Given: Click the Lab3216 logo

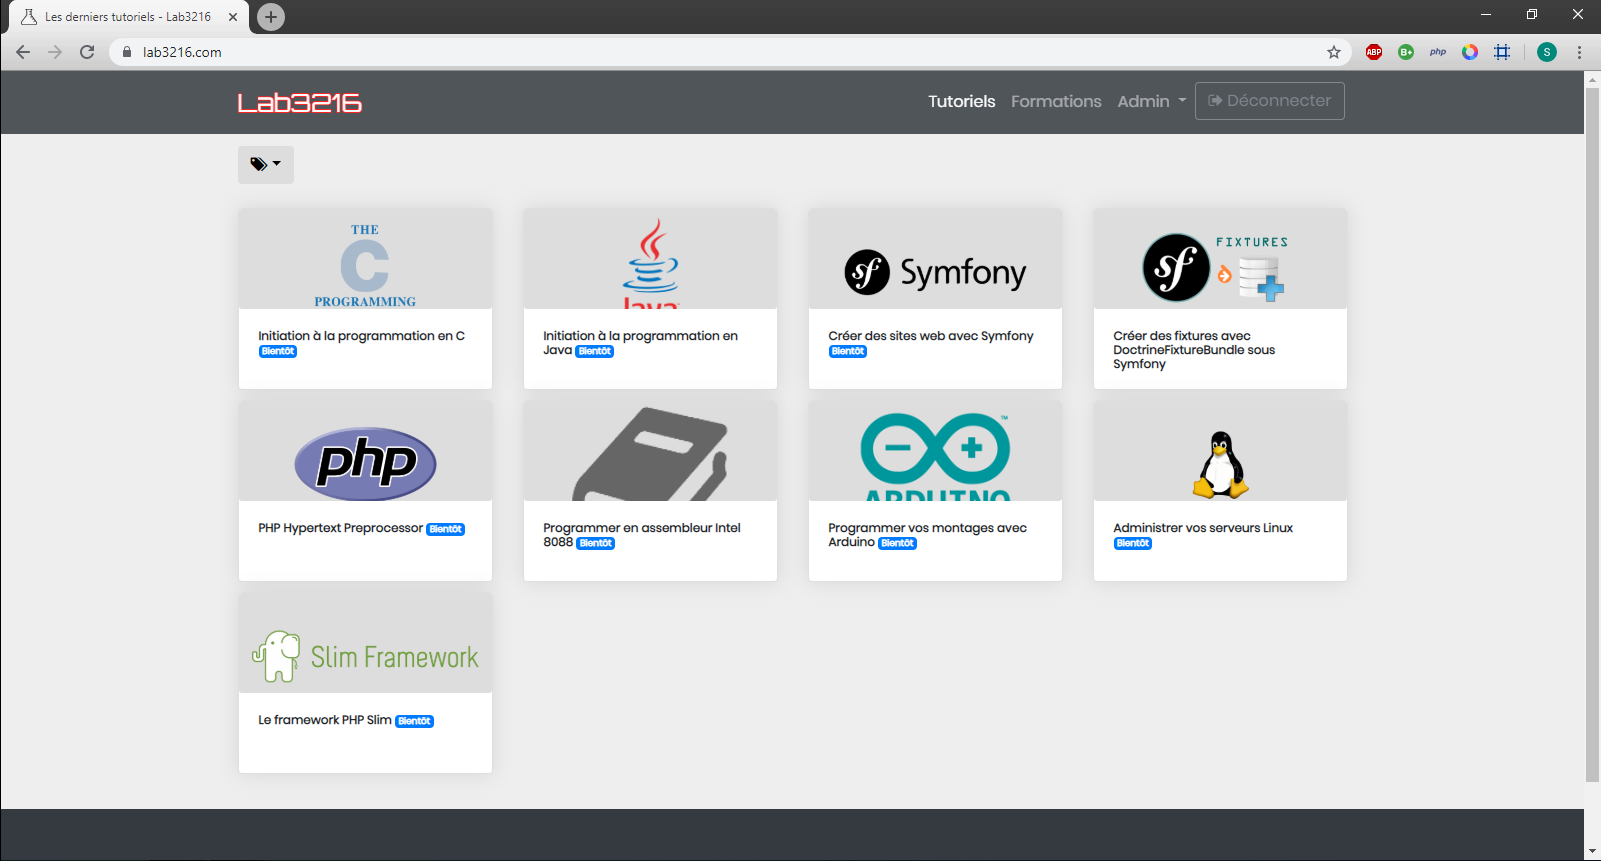Looking at the screenshot, I should [299, 103].
